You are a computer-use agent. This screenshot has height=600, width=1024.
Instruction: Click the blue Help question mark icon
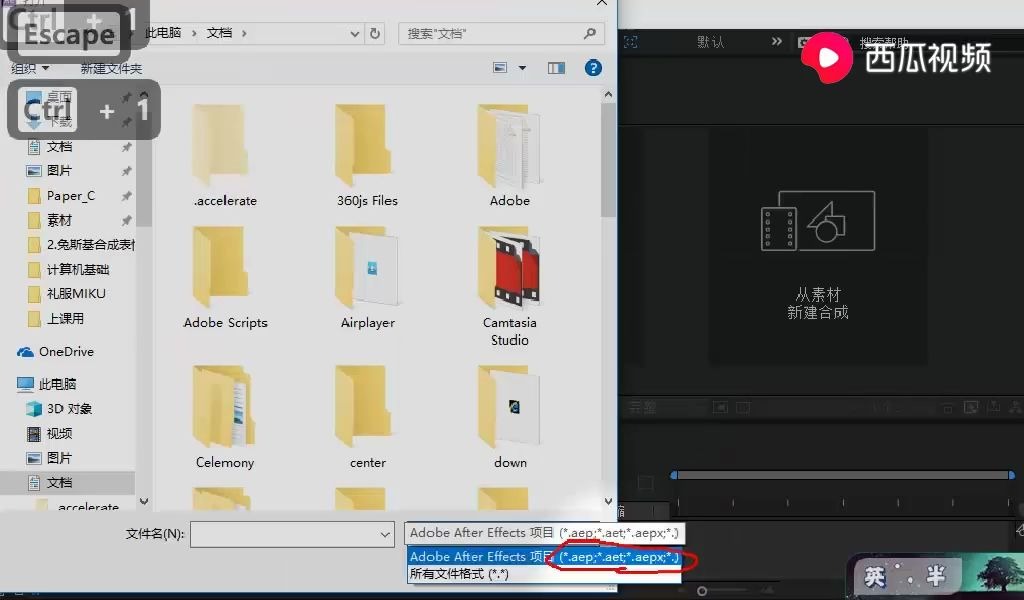(593, 68)
